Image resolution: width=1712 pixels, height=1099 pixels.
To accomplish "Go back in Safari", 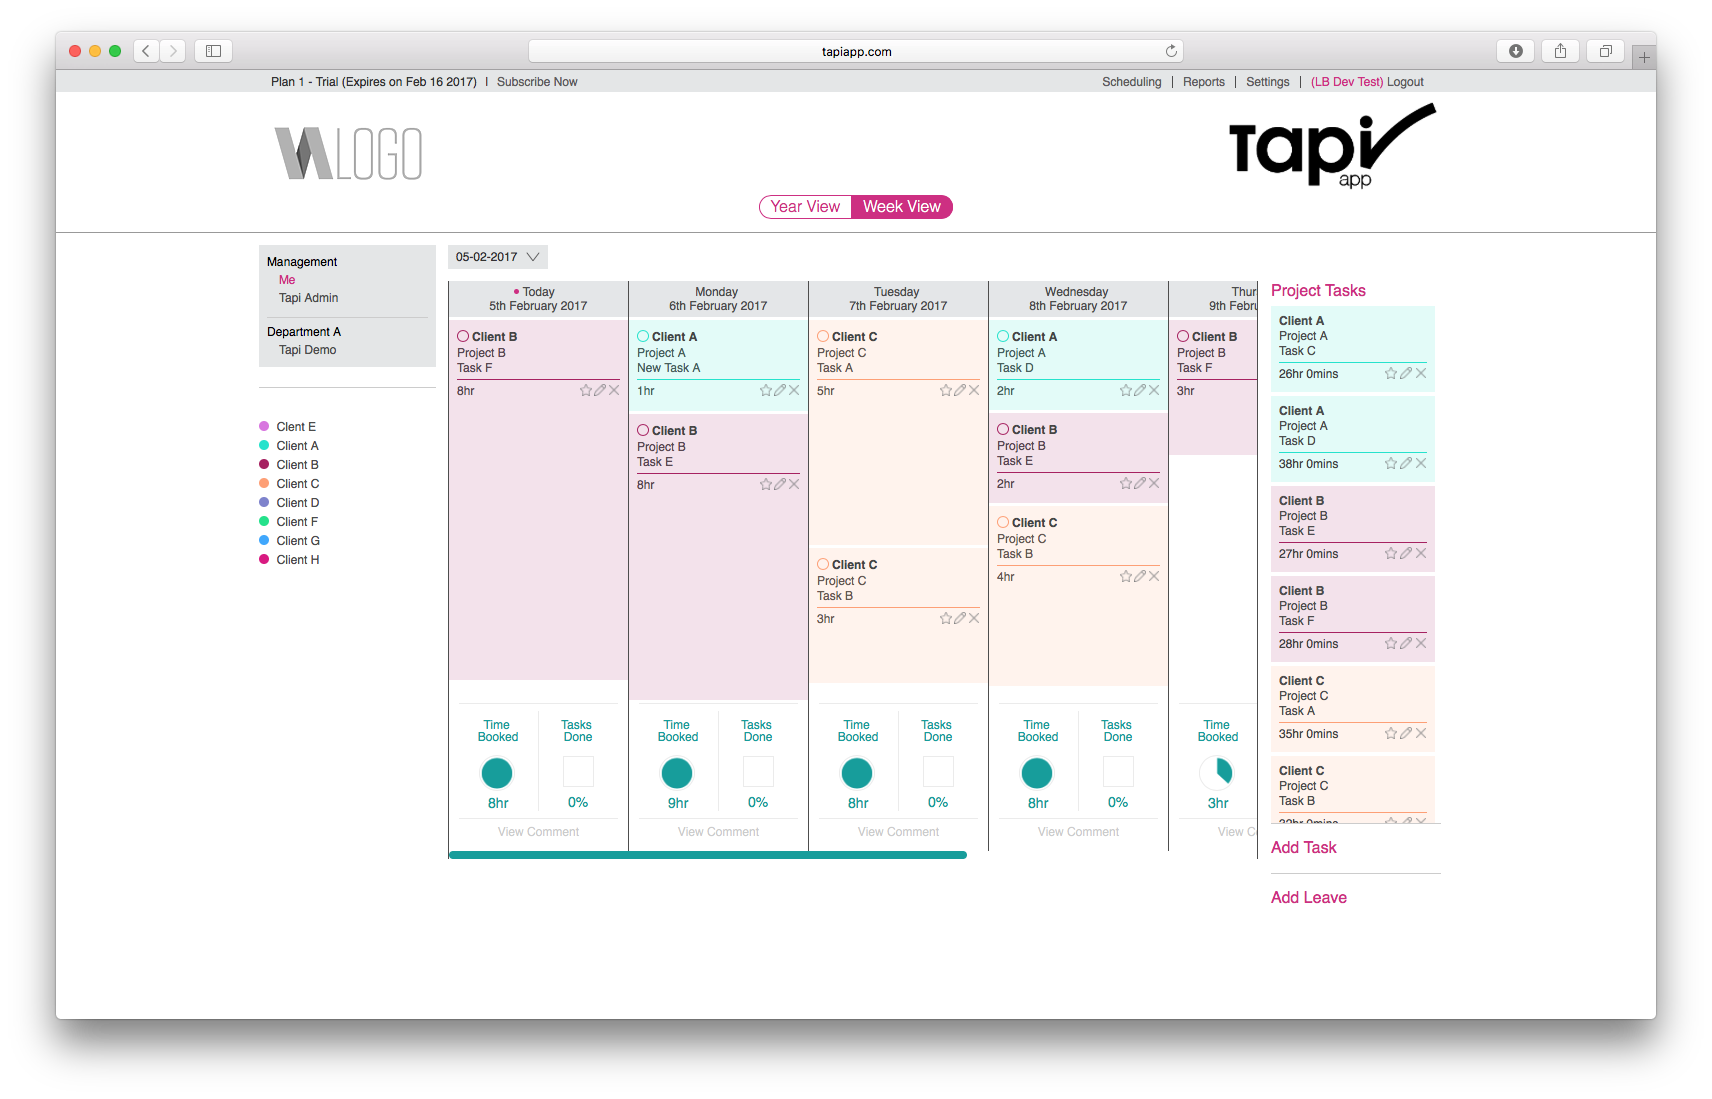I will coord(146,51).
